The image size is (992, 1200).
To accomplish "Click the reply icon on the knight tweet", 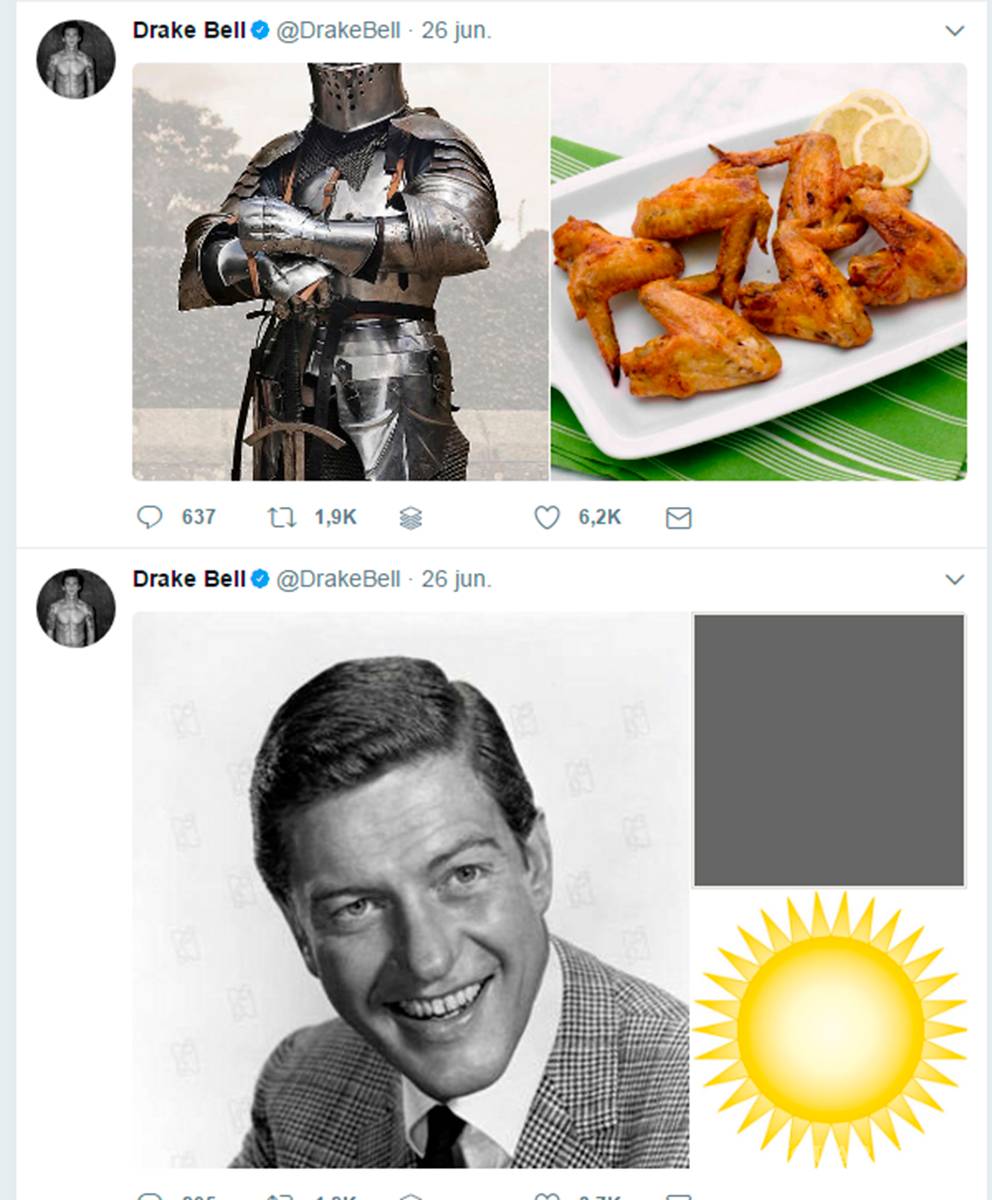I will pyautogui.click(x=150, y=517).
